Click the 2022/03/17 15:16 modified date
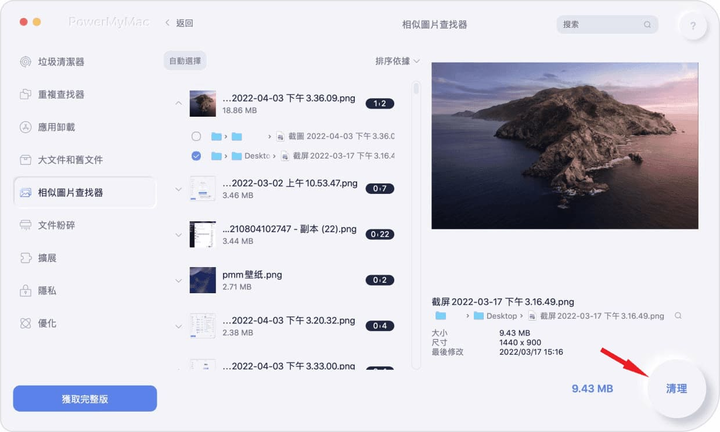The width and height of the screenshot is (720, 432). (531, 352)
